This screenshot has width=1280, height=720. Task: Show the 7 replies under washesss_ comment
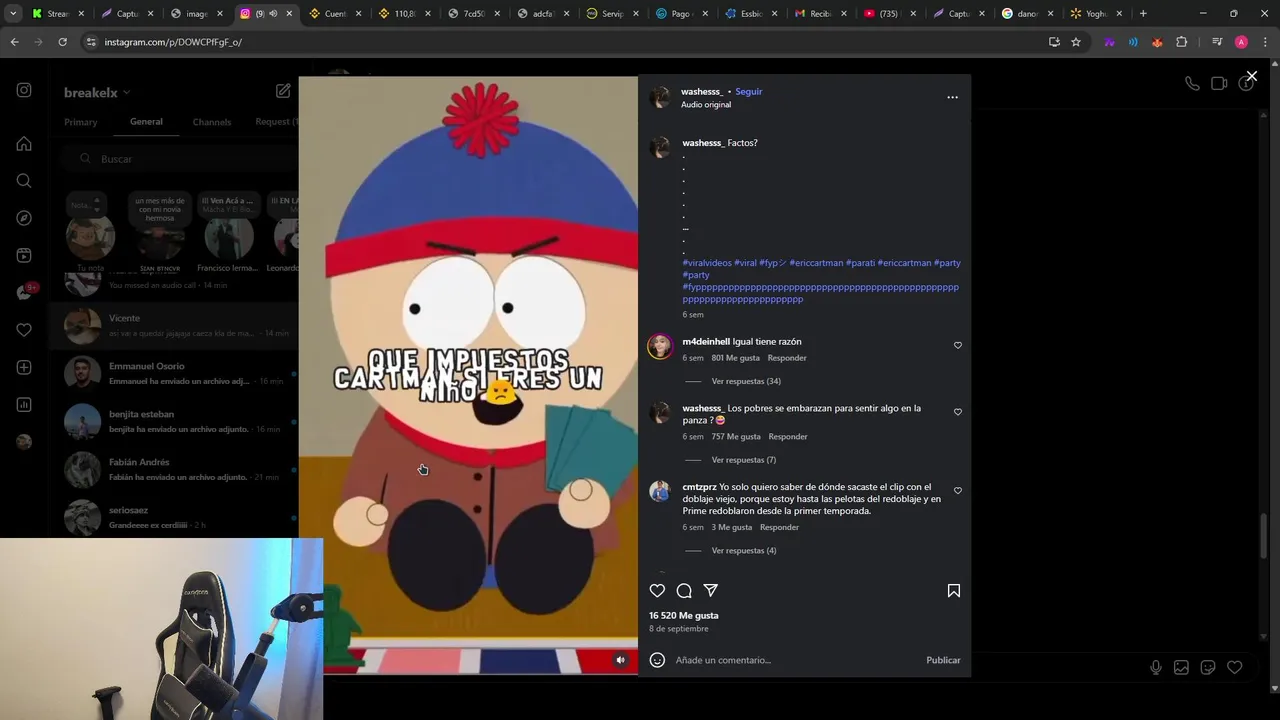coord(744,460)
